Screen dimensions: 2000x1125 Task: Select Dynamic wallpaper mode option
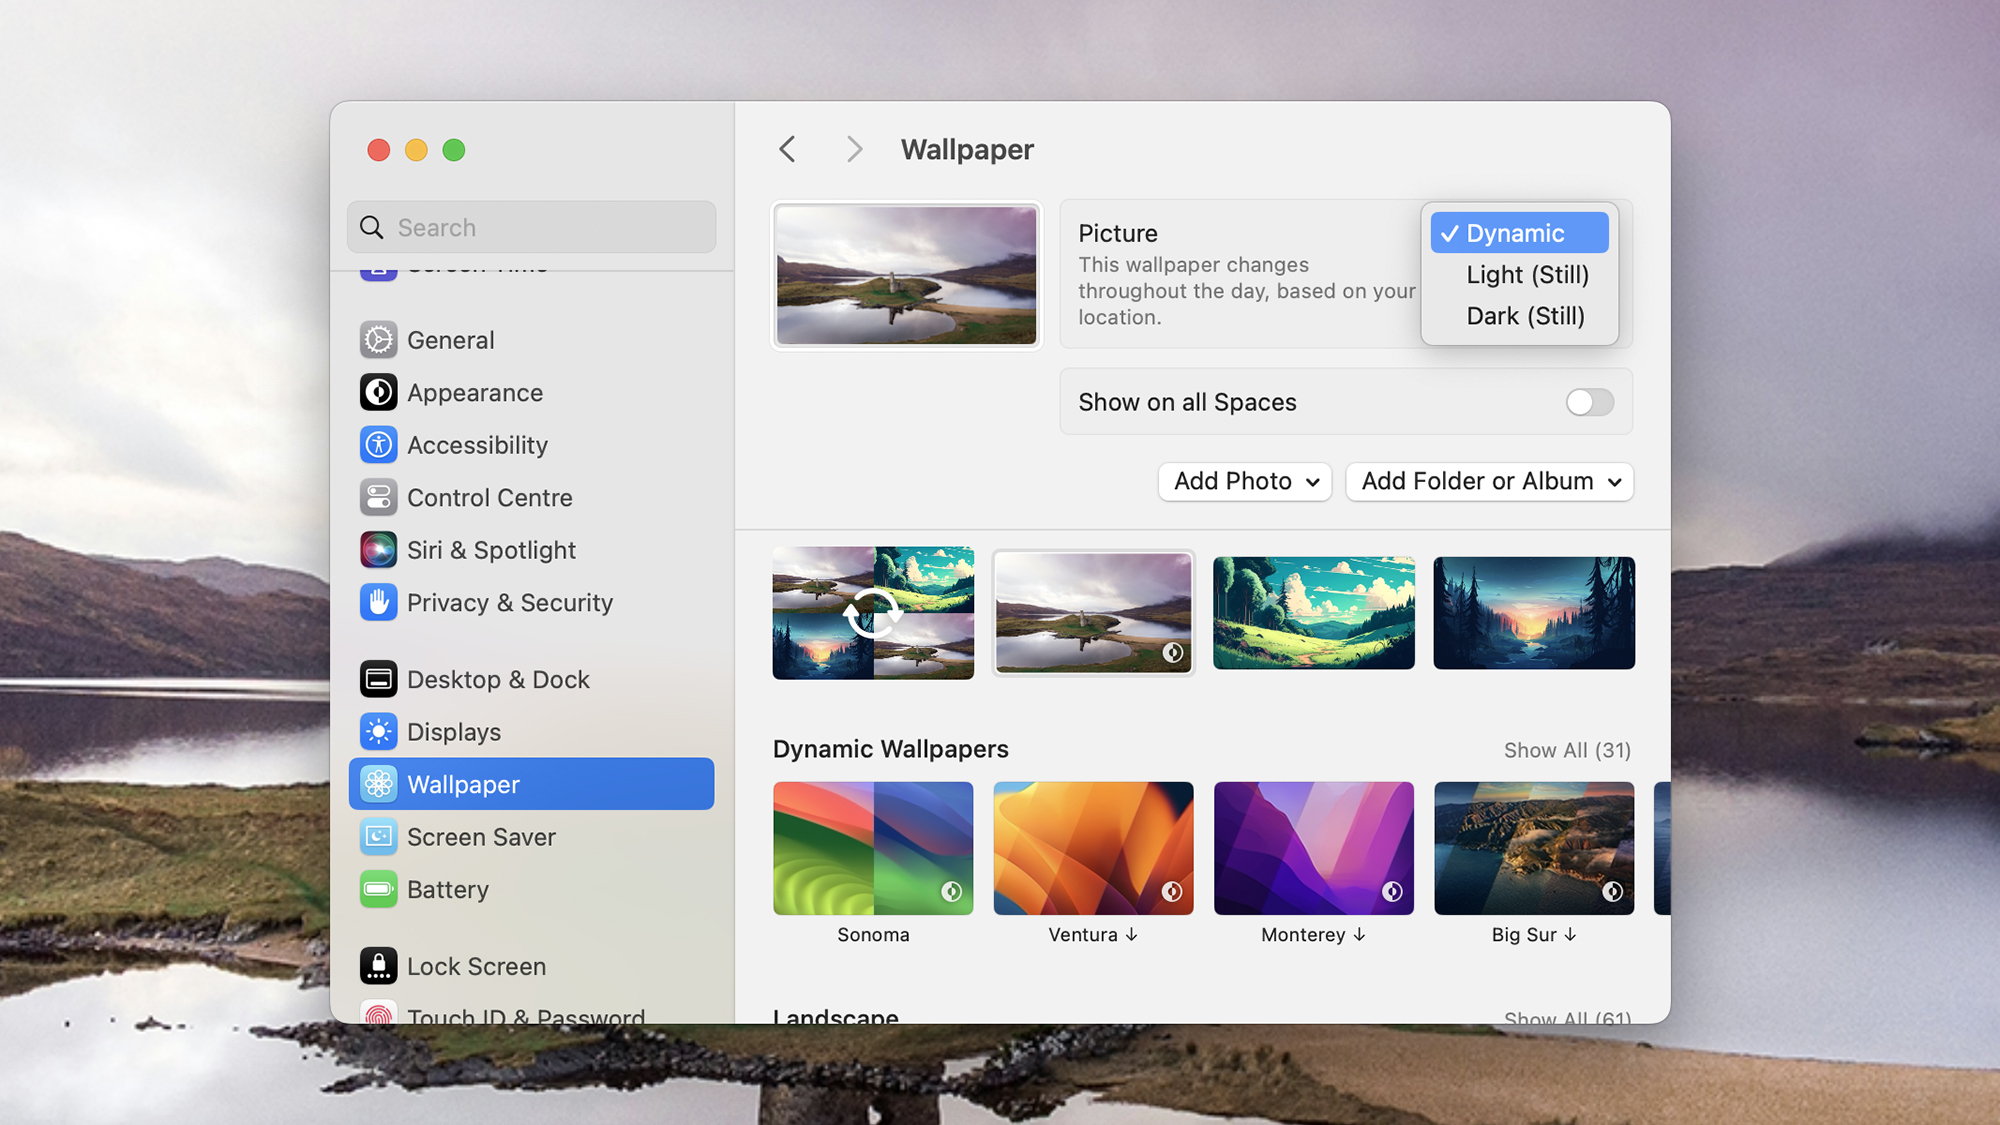click(1518, 231)
